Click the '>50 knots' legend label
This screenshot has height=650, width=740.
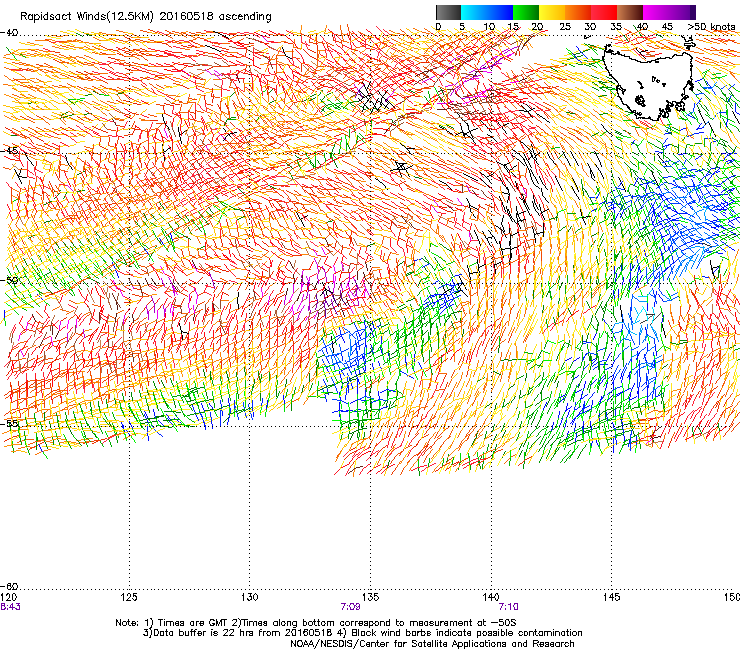point(711,27)
